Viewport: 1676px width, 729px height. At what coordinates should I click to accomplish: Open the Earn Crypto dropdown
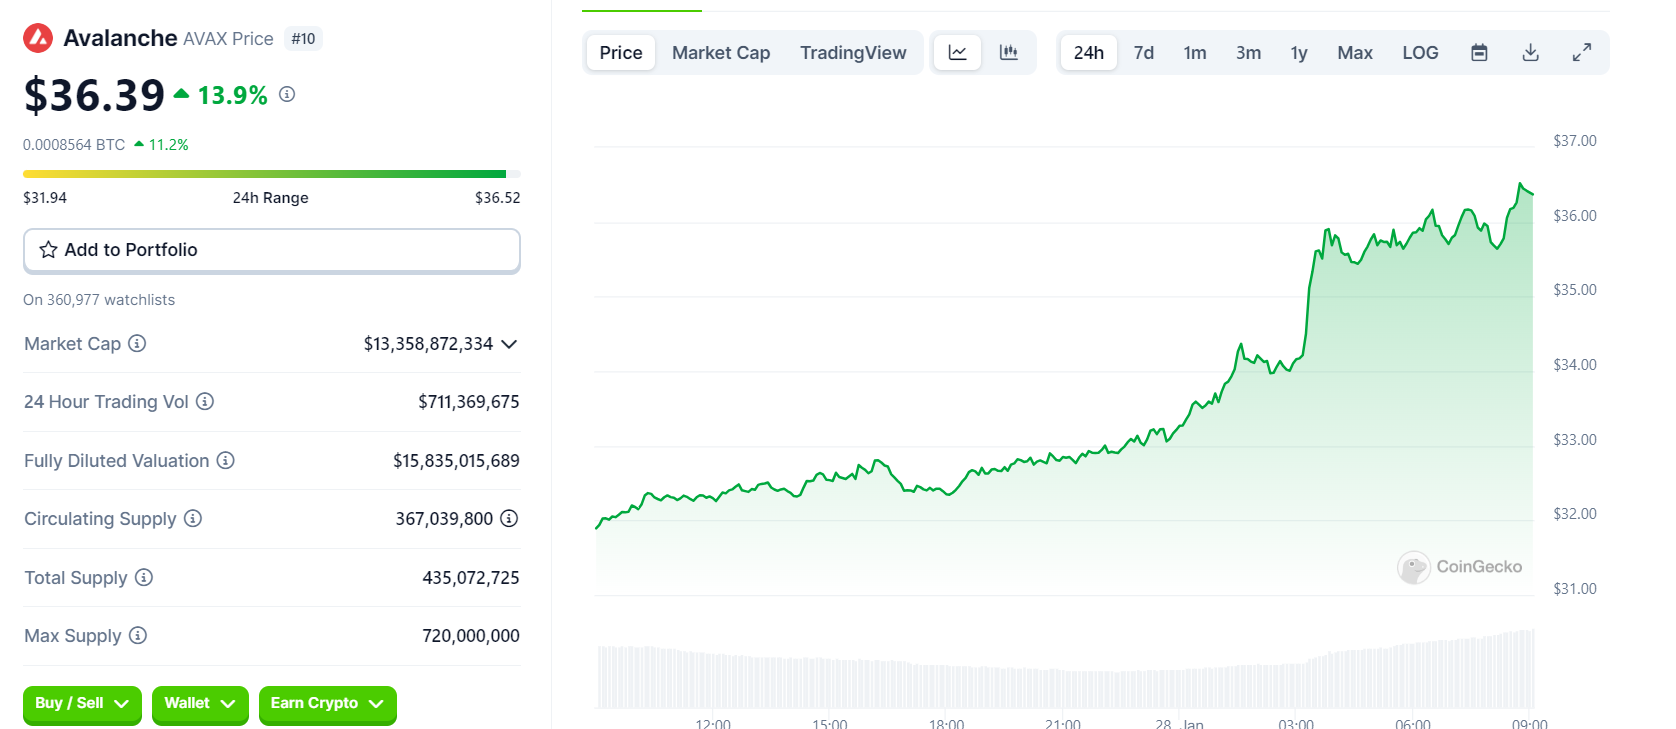(327, 704)
